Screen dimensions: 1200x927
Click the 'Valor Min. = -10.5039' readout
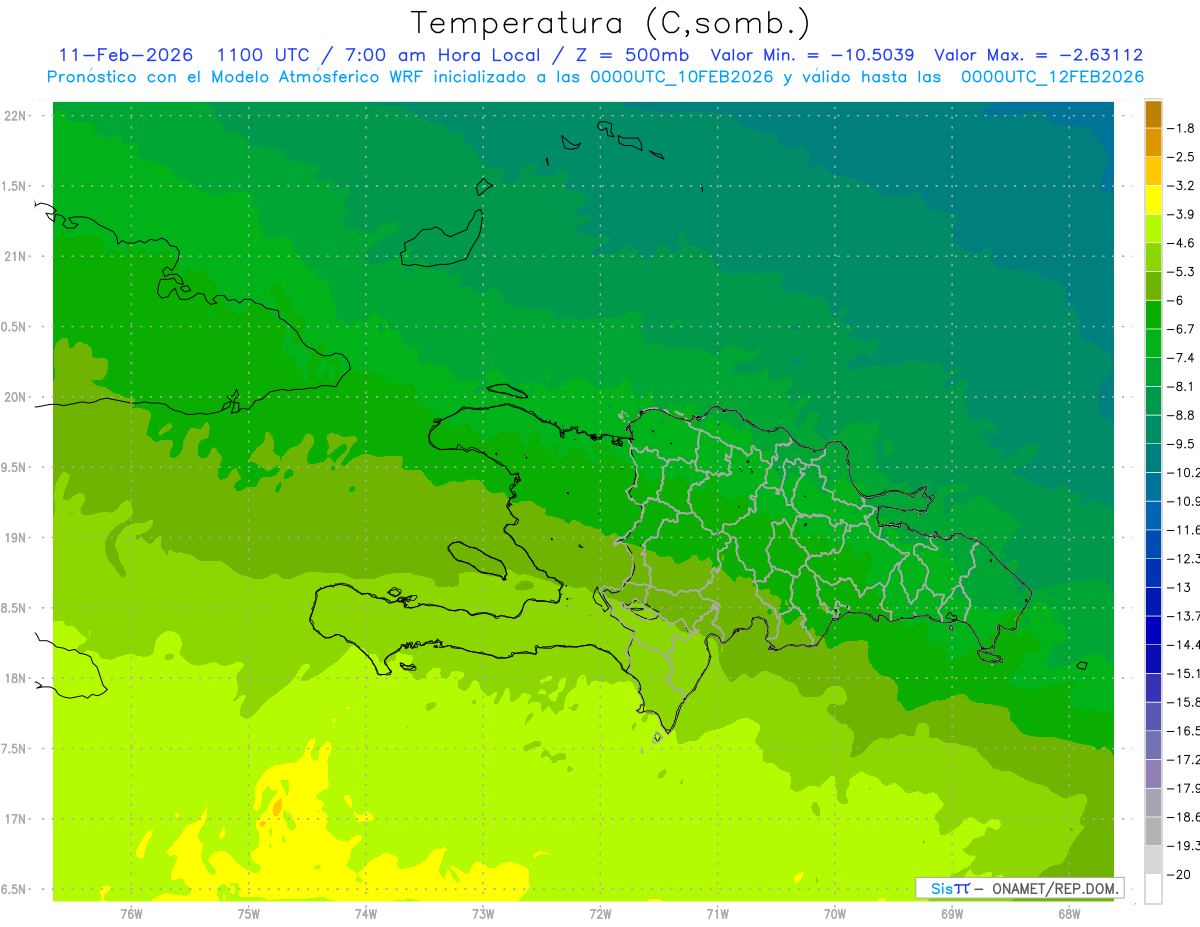[x=812, y=55]
